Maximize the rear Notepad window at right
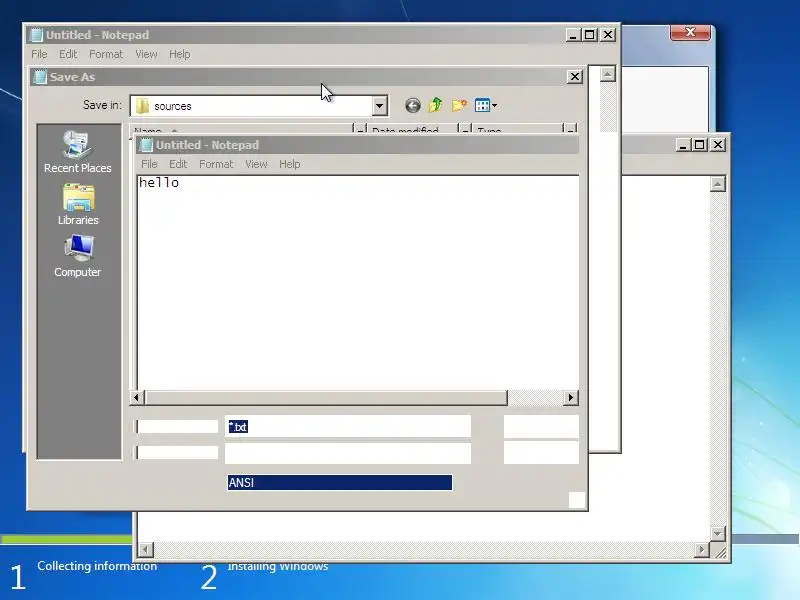 (x=699, y=145)
